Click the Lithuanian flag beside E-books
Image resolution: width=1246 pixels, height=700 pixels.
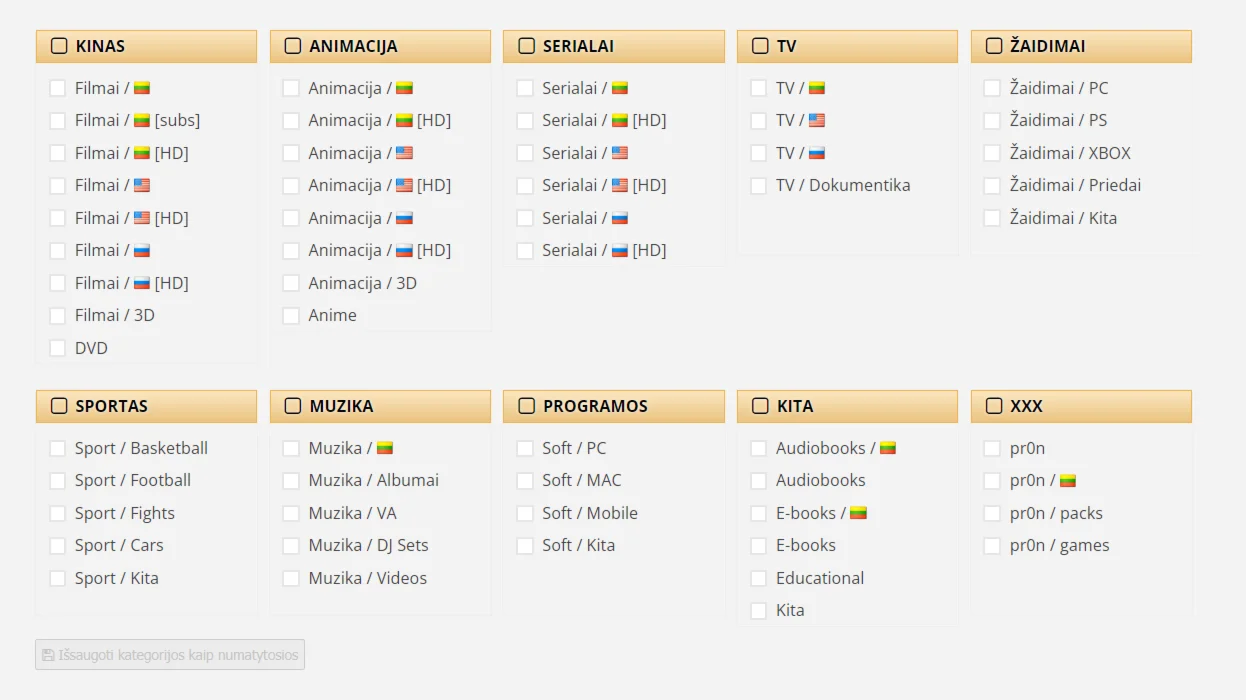coord(858,514)
